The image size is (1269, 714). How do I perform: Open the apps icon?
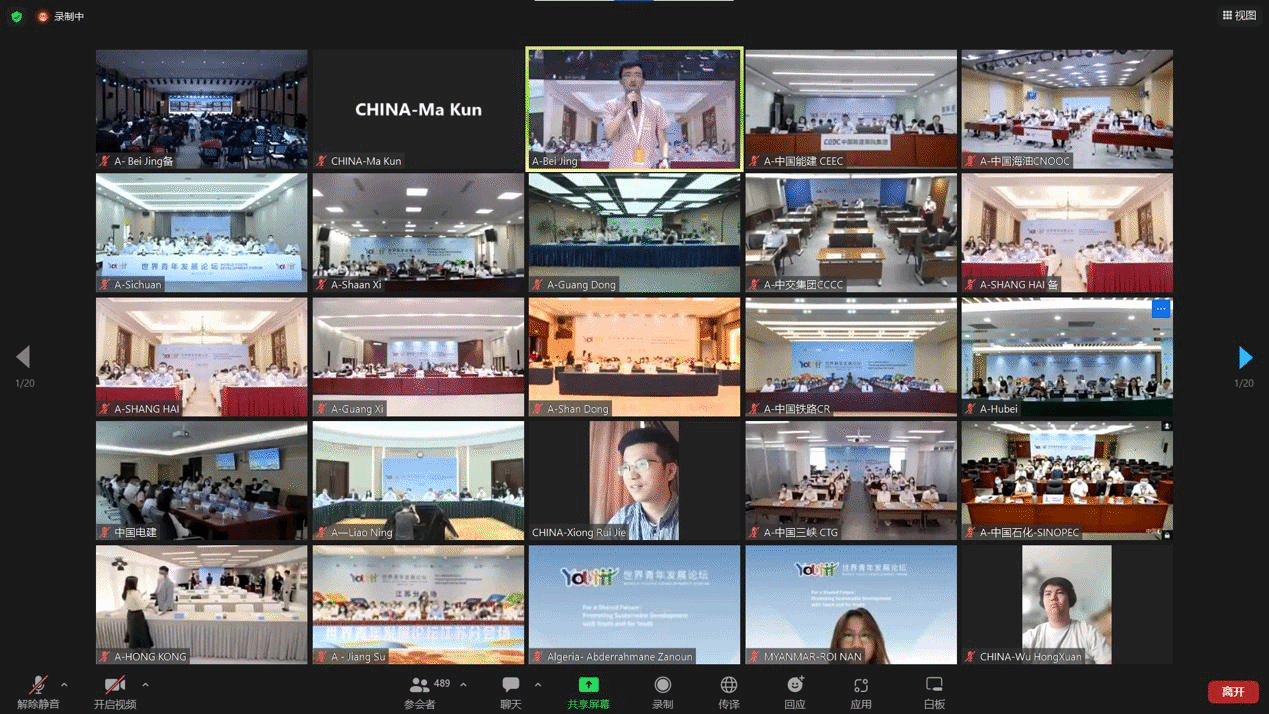tap(861, 685)
